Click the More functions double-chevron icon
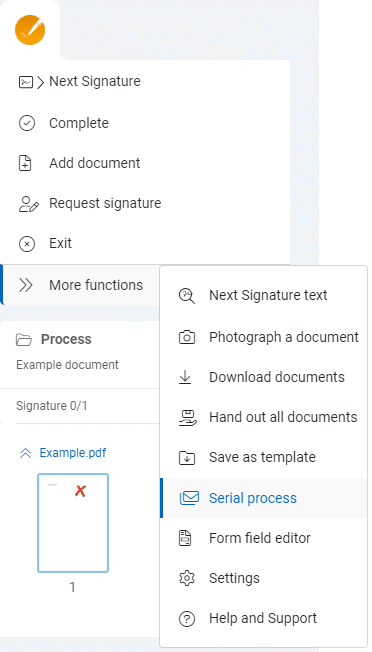 [26, 285]
